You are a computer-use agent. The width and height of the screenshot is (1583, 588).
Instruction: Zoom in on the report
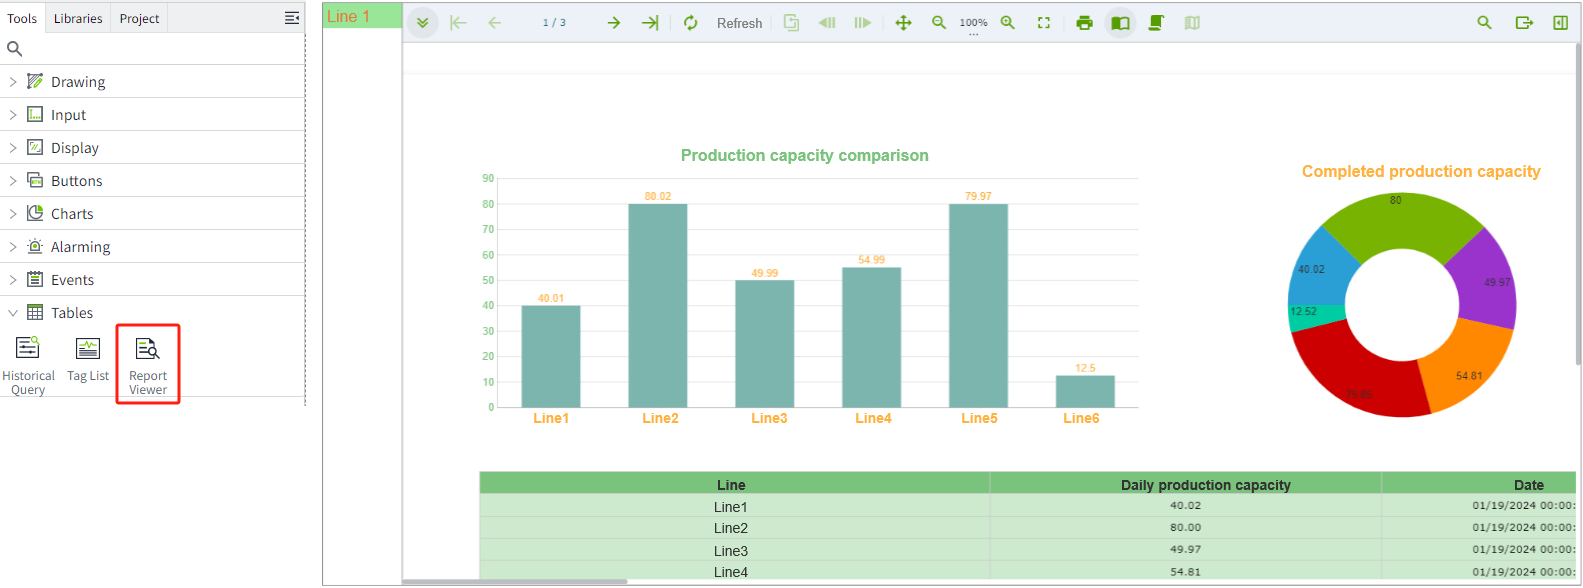tap(1008, 23)
